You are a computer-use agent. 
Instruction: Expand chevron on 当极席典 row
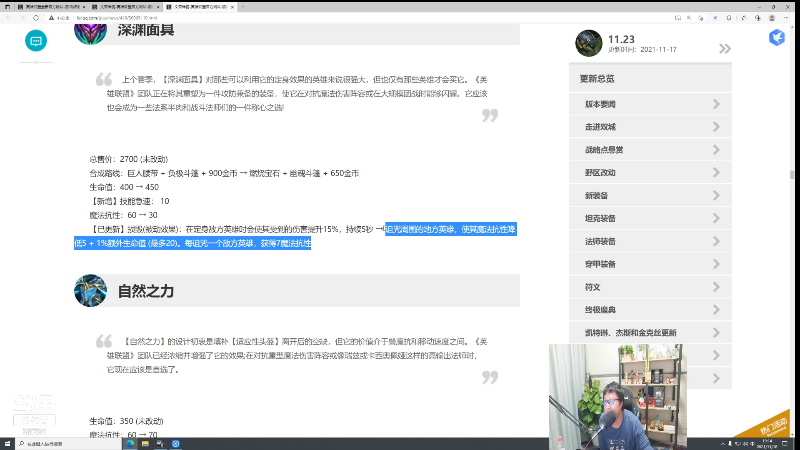[716, 310]
